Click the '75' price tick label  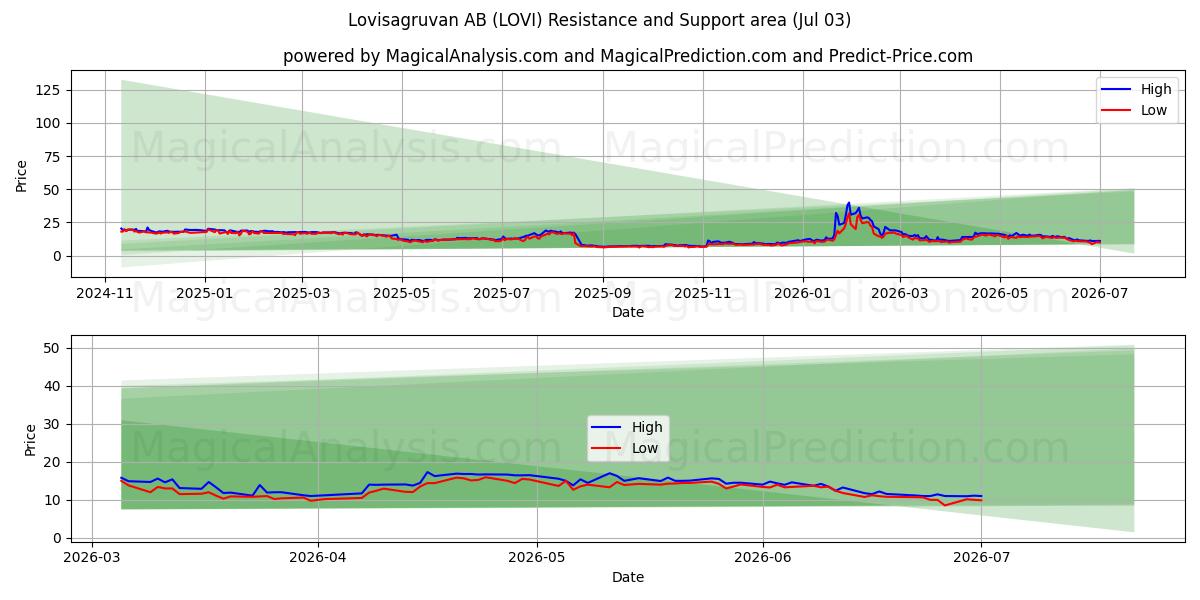(54, 156)
